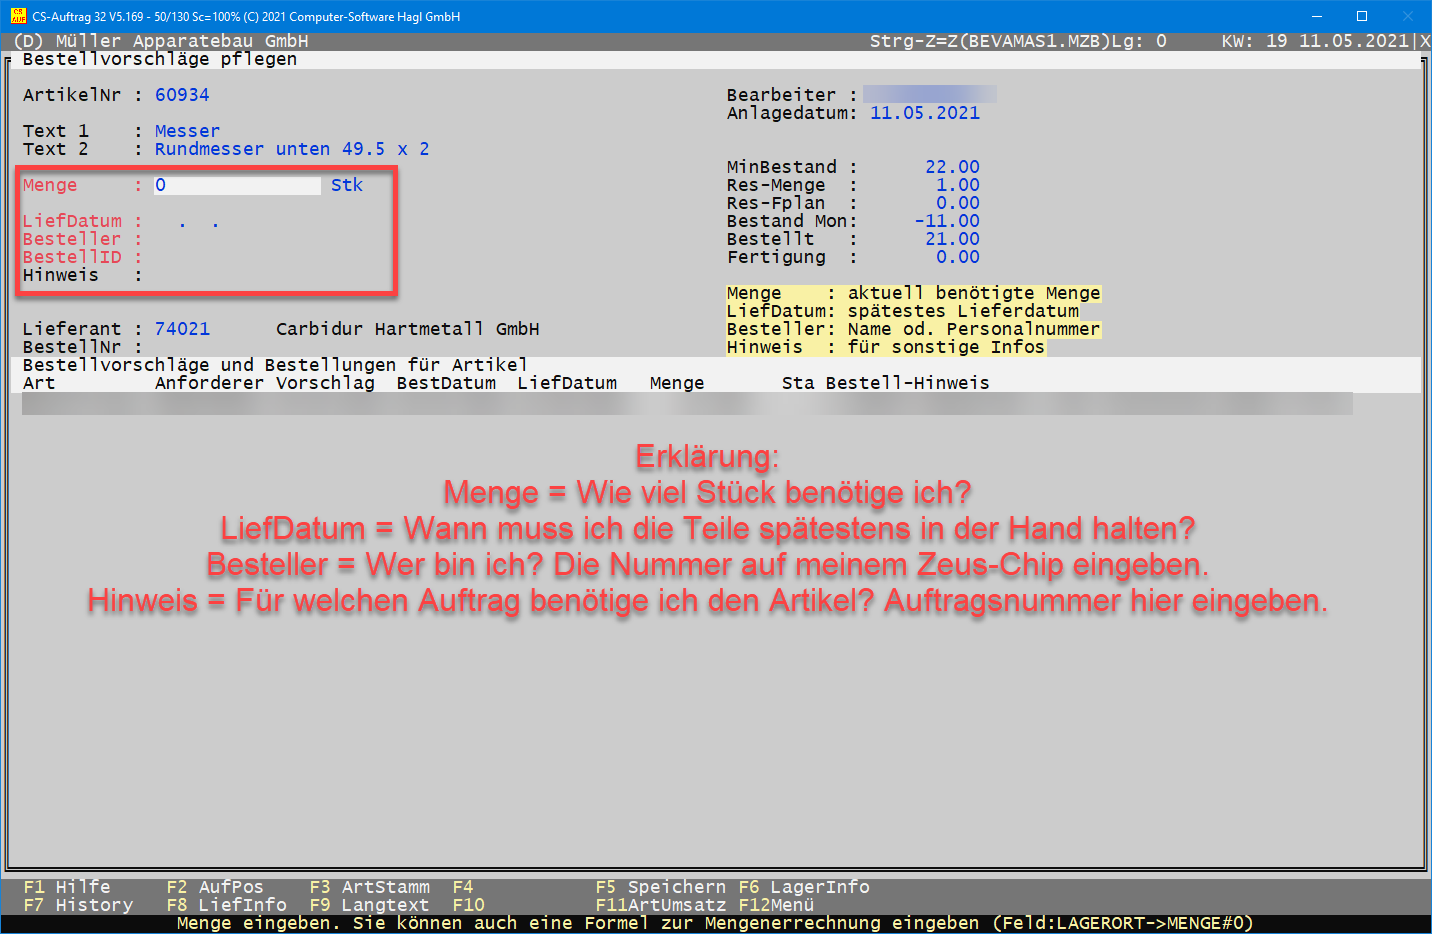Click into the Menge input field
The width and height of the screenshot is (1432, 934).
(x=237, y=185)
